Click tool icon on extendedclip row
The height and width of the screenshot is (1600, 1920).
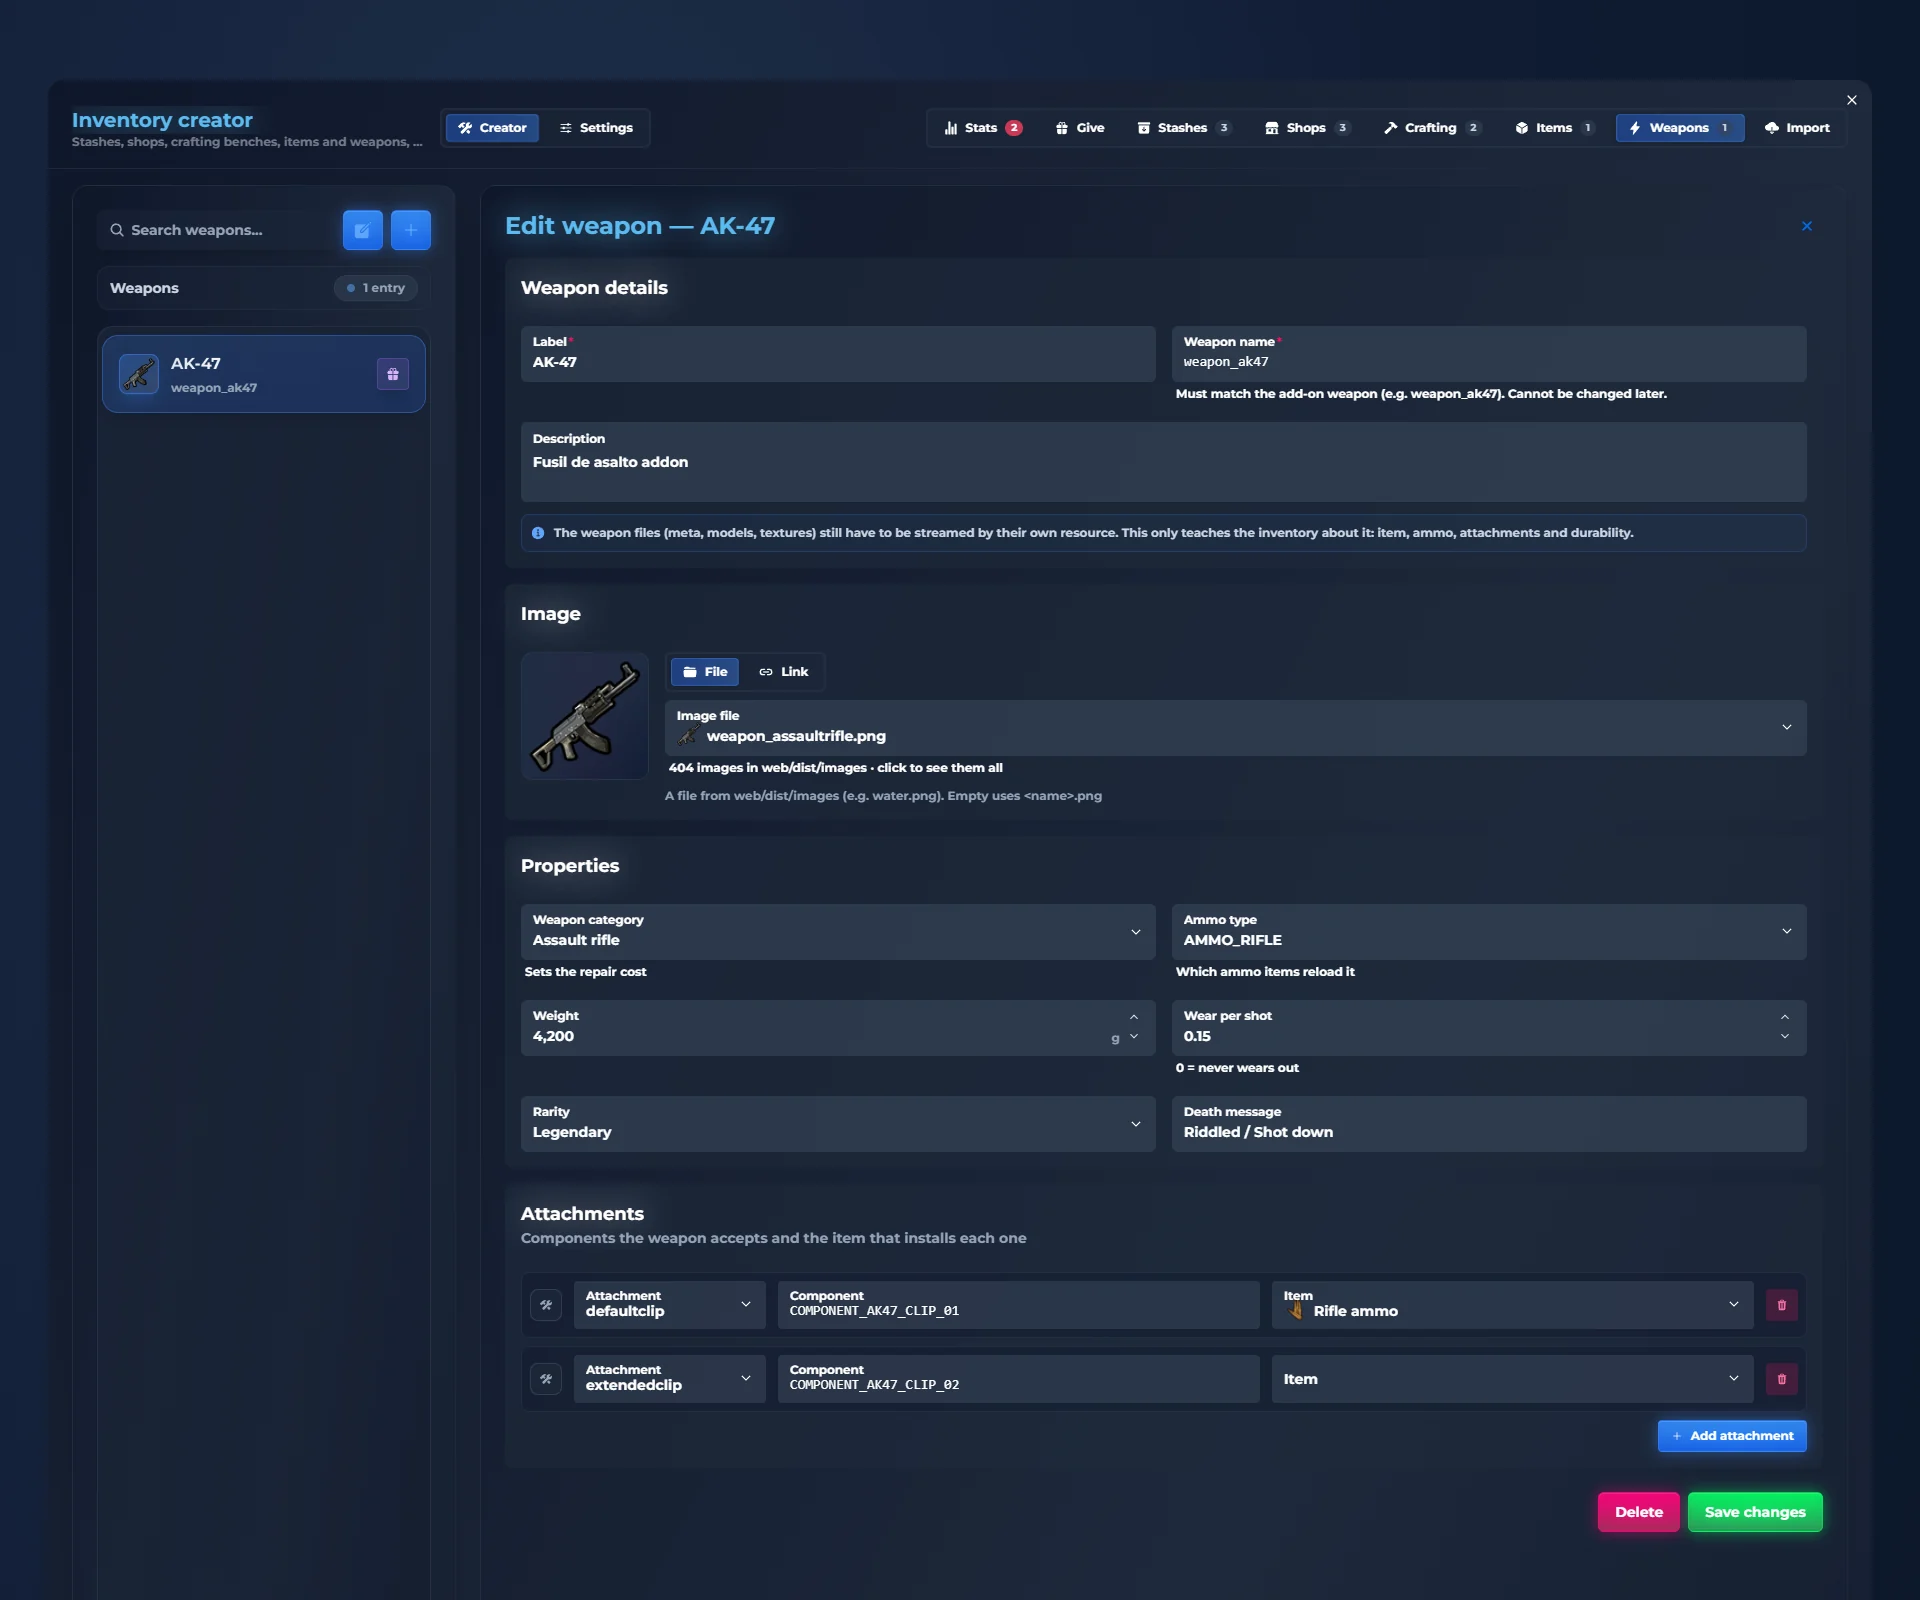pos(546,1379)
